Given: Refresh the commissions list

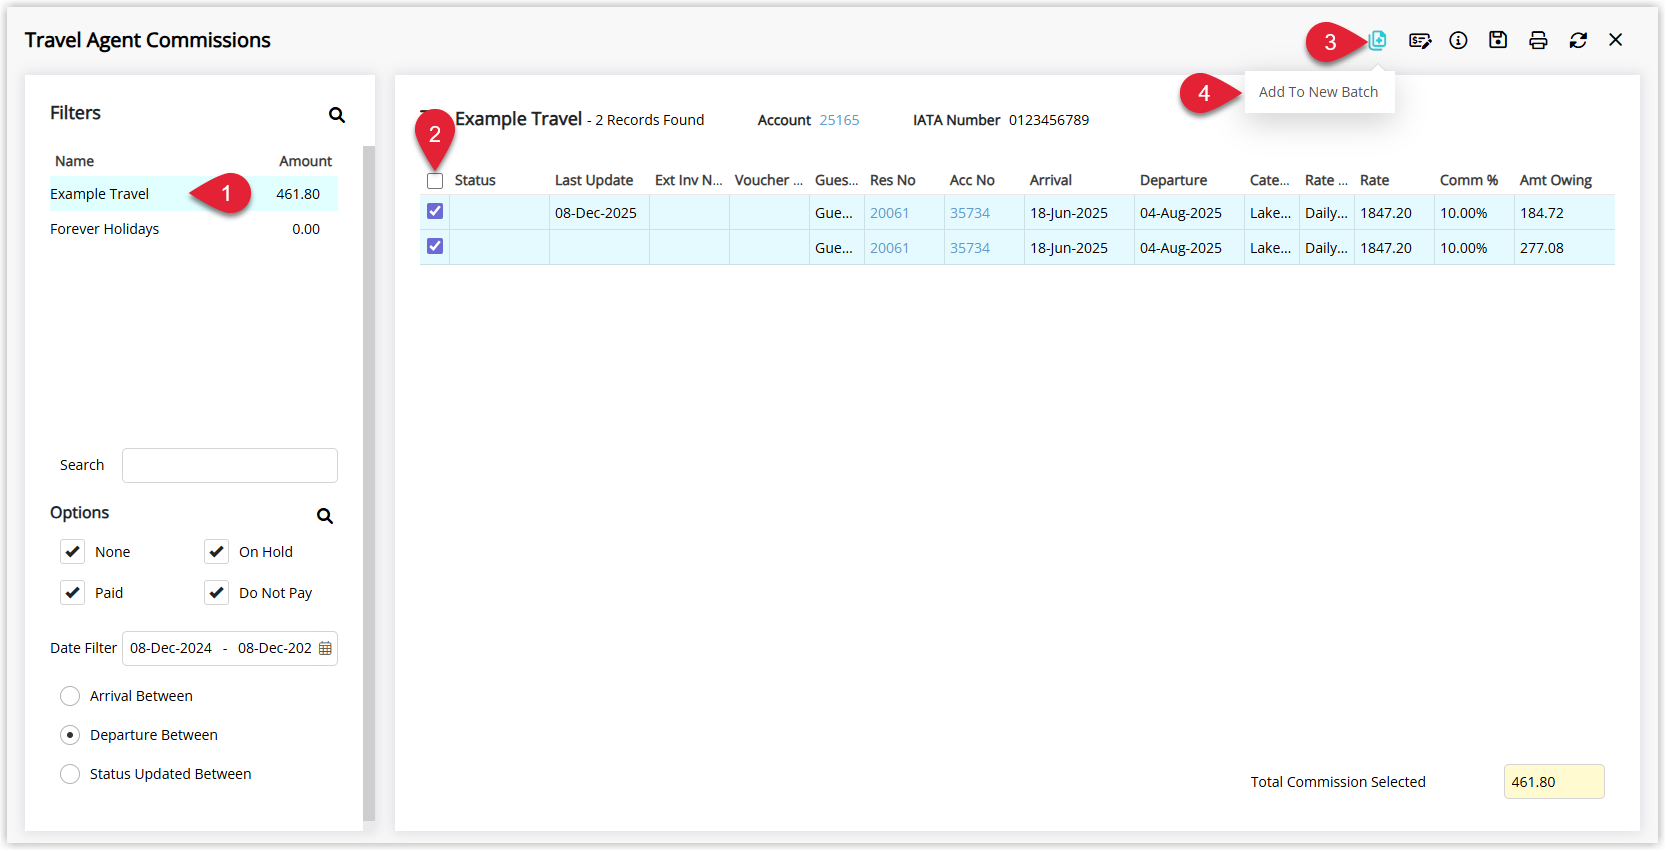Looking at the screenshot, I should click(x=1578, y=40).
